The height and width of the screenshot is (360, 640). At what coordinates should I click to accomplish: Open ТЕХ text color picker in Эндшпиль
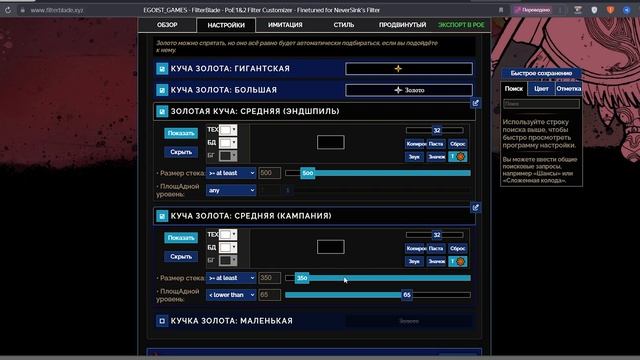pyautogui.click(x=228, y=130)
